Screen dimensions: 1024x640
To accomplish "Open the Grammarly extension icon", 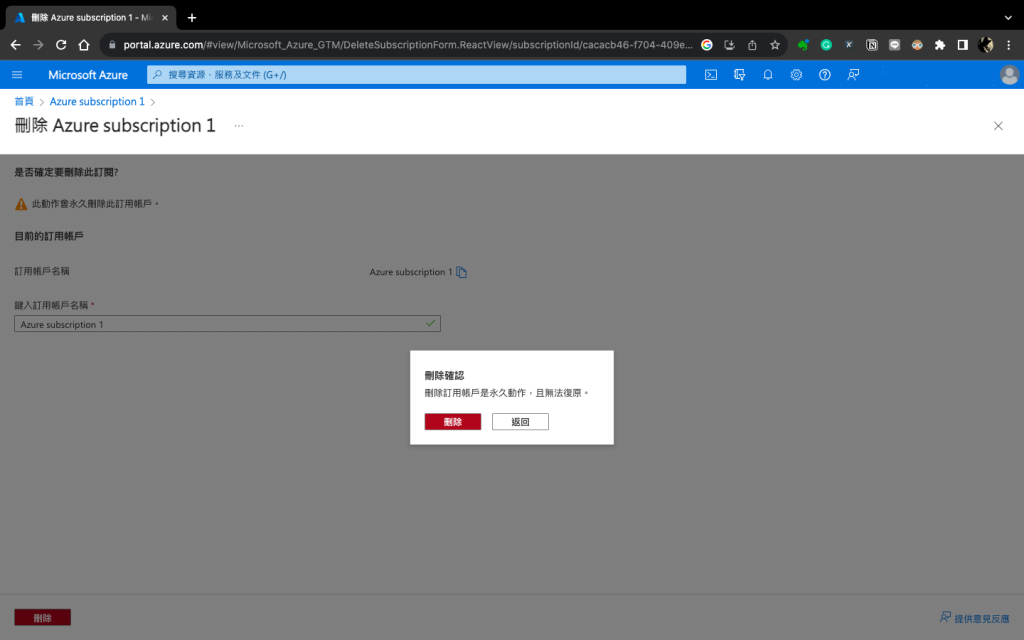I will point(826,45).
